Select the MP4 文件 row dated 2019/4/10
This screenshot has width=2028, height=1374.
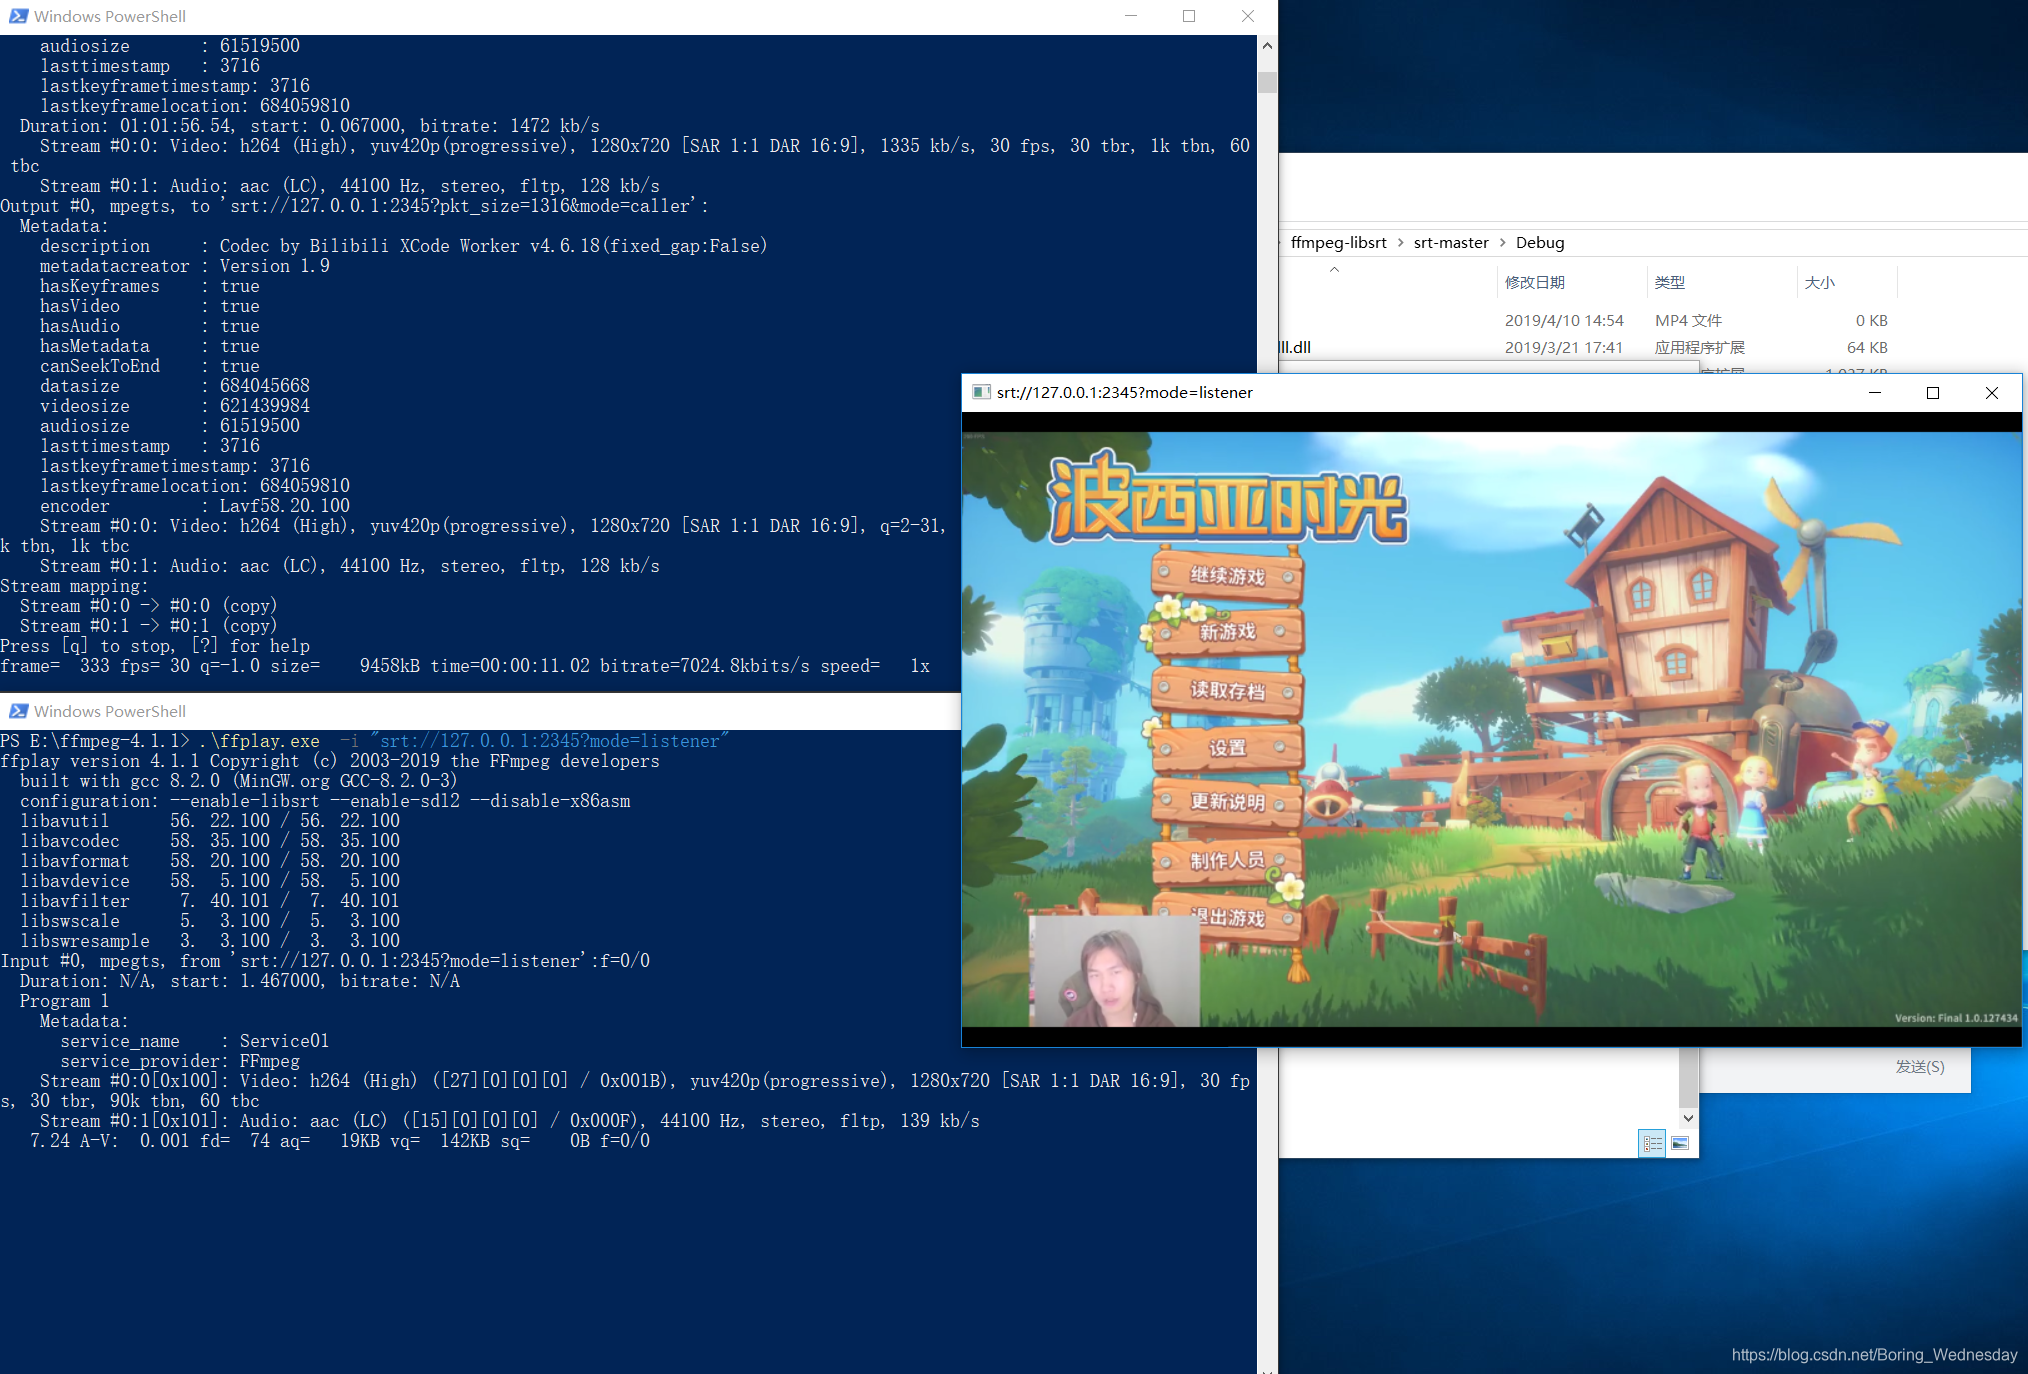[1588, 320]
